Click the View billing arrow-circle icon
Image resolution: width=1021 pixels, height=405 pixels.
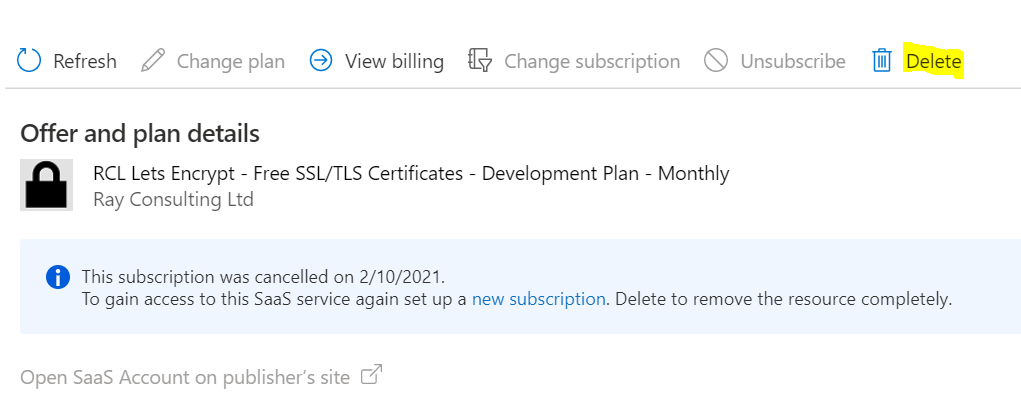point(321,61)
